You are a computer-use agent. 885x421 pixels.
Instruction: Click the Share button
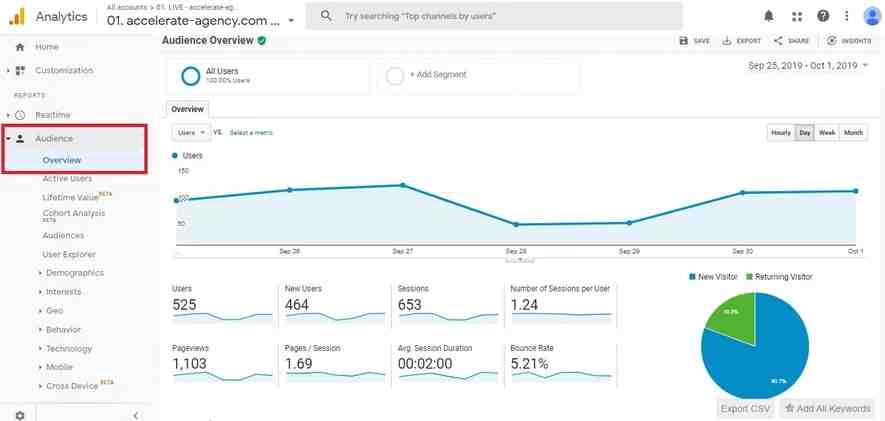tap(791, 41)
